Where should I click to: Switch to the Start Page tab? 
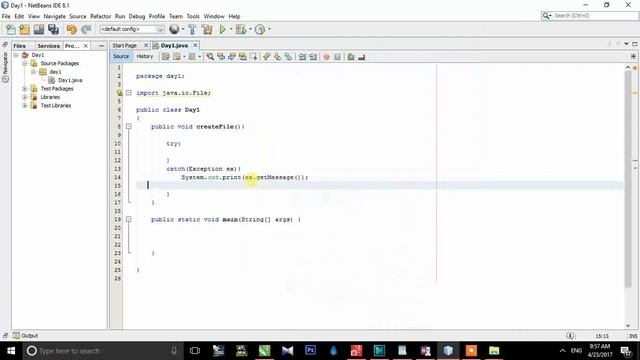coord(125,45)
